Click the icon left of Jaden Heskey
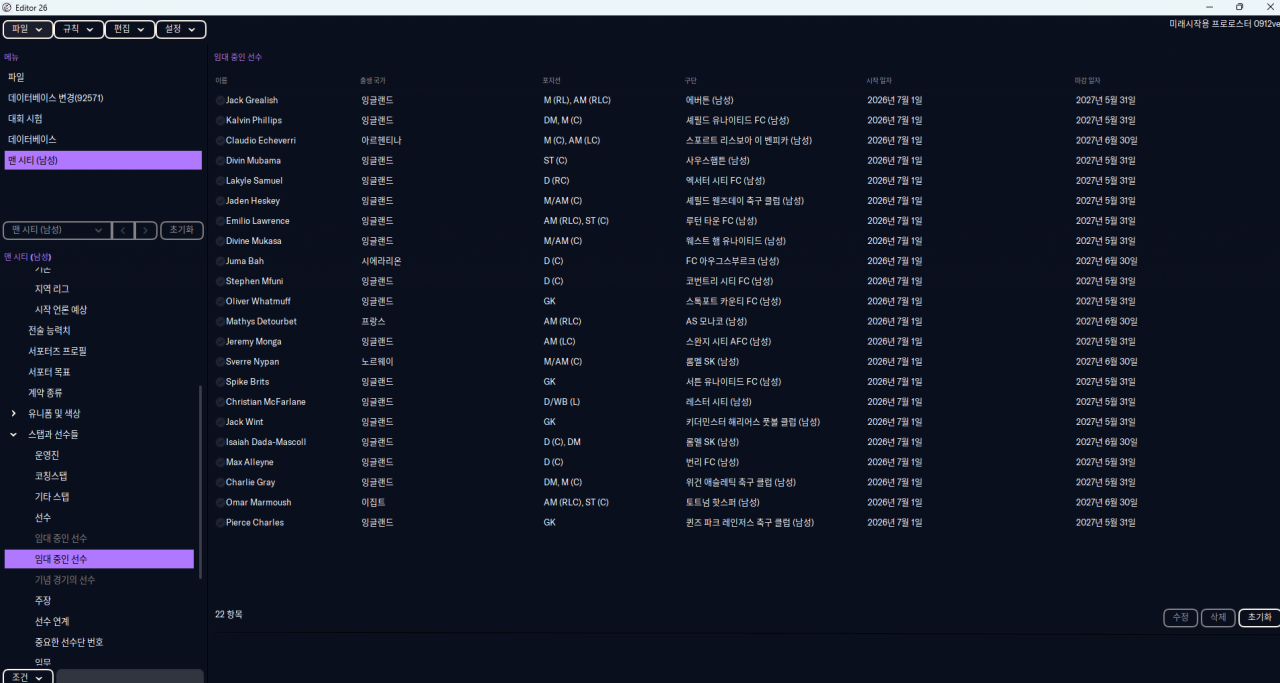1280x683 pixels. (220, 201)
